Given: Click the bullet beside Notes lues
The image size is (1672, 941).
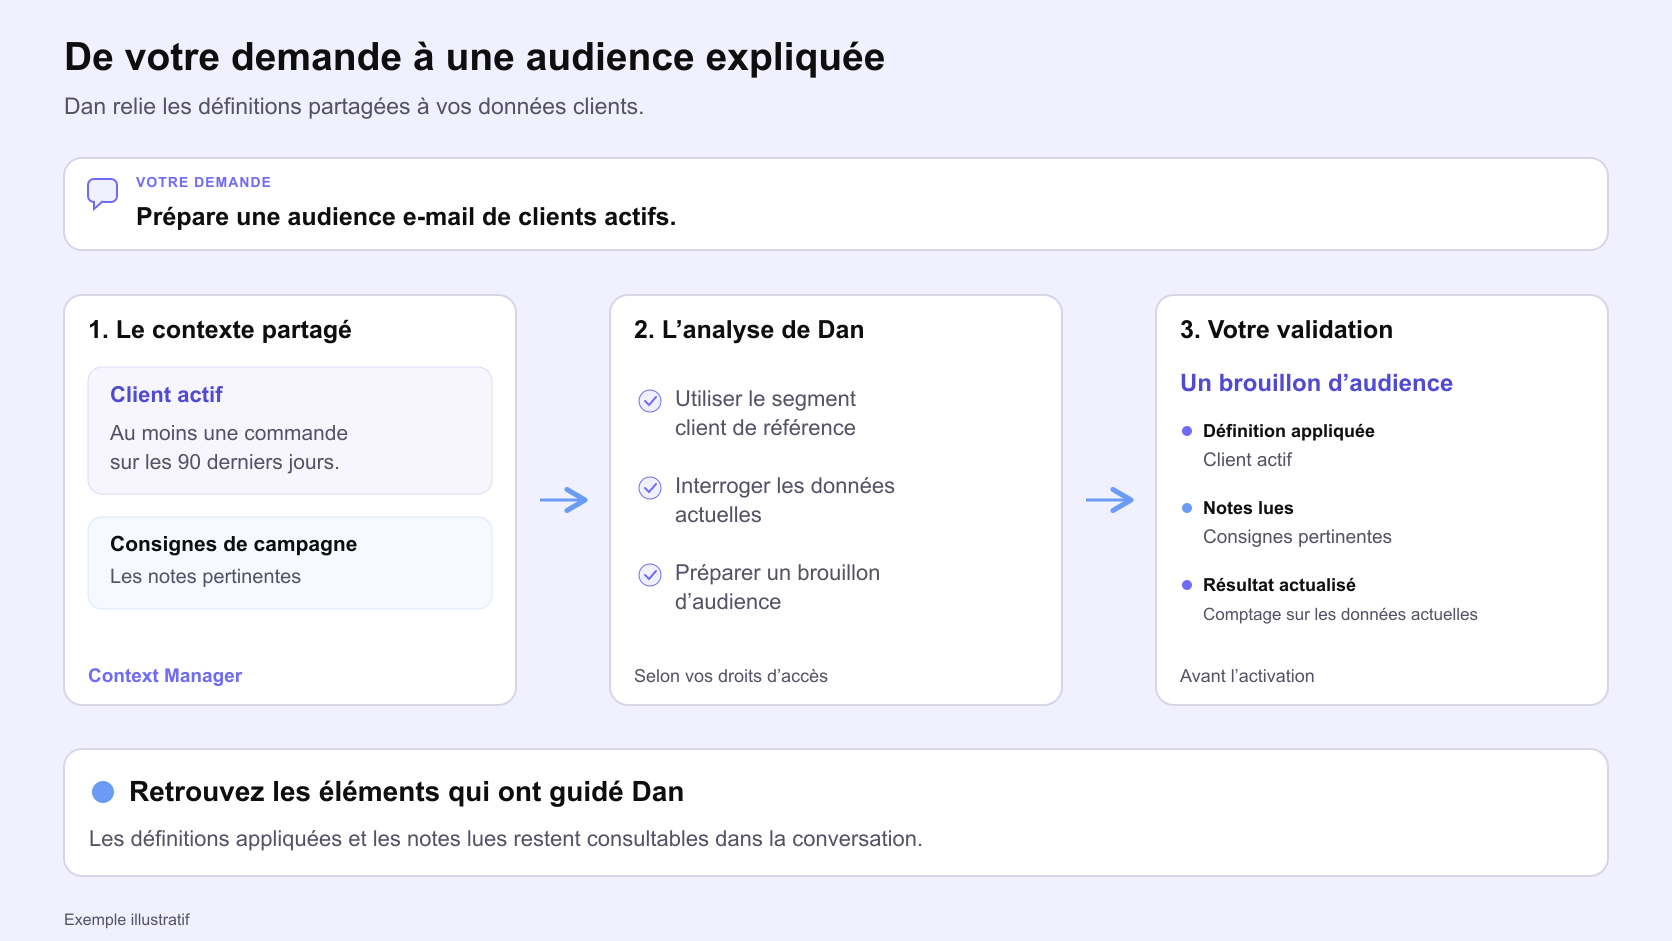Looking at the screenshot, I should [x=1187, y=508].
